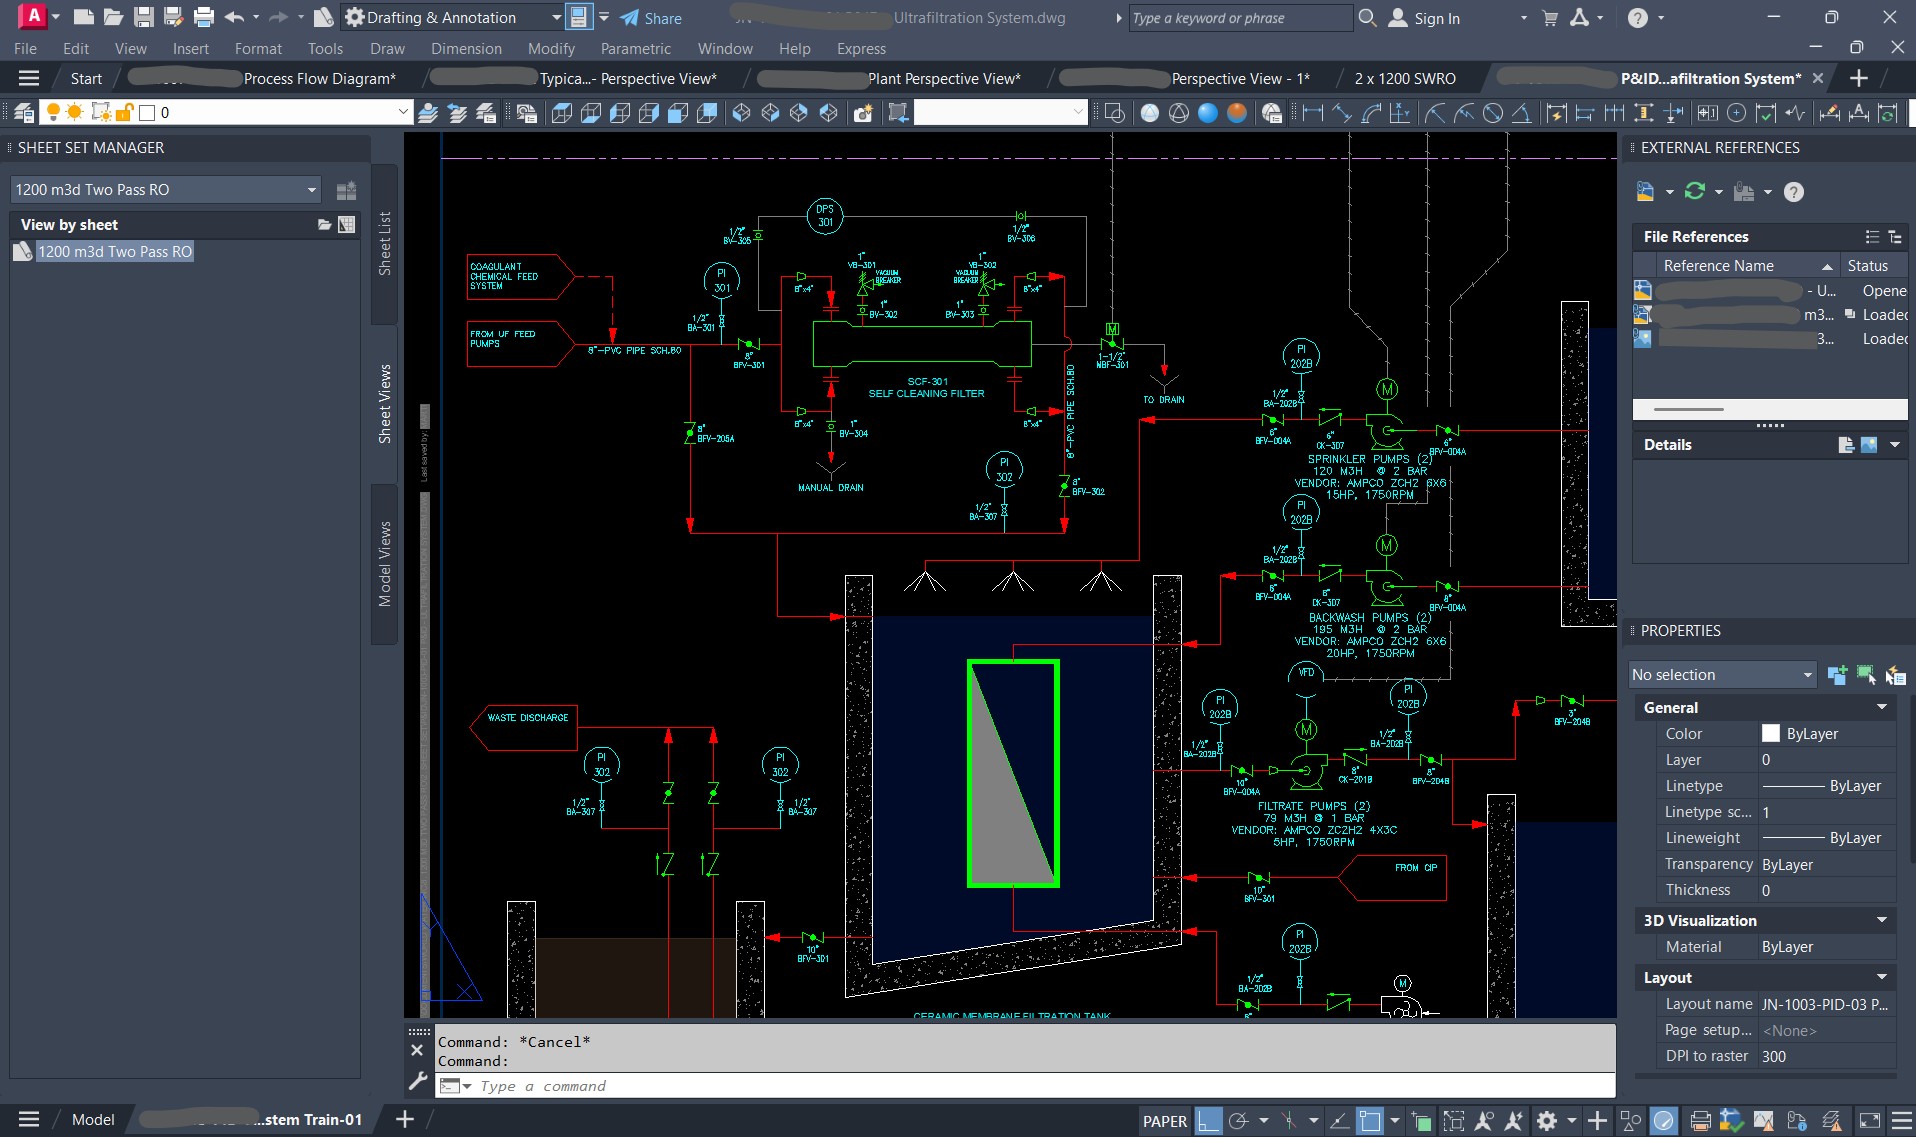Switch to the '2 x 1200 SWRO' tab
The height and width of the screenshot is (1137, 1916).
(x=1404, y=78)
